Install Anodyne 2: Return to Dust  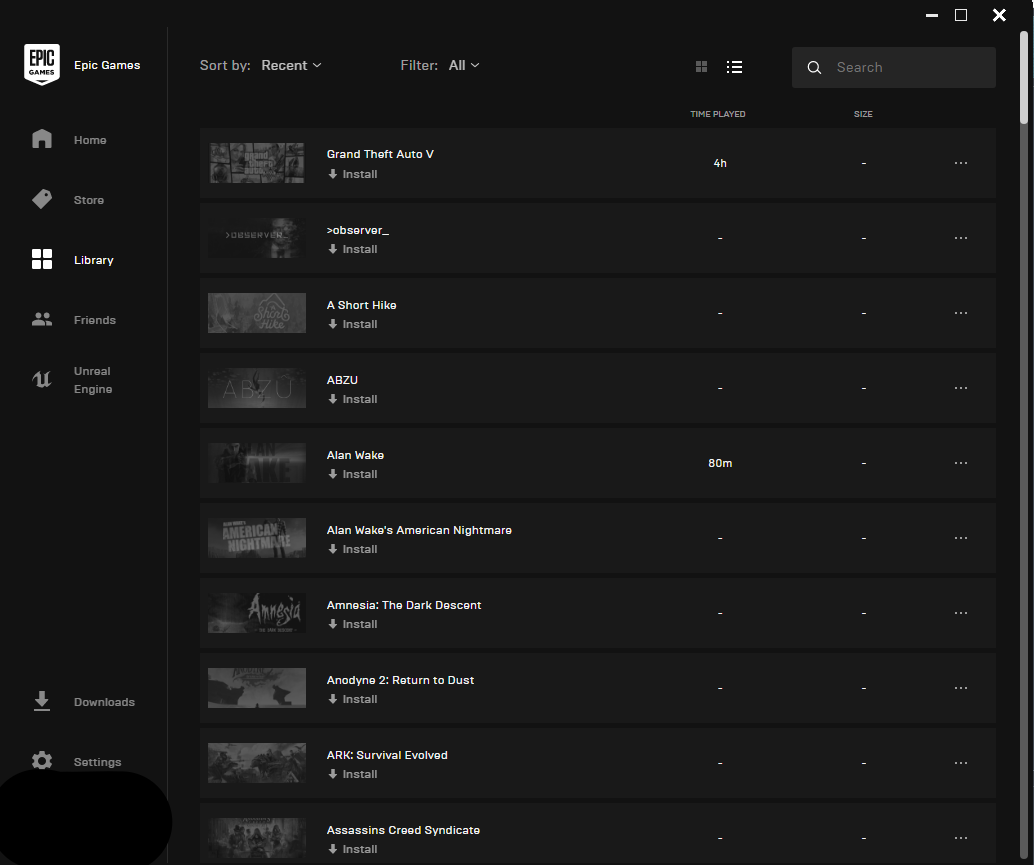tap(353, 700)
